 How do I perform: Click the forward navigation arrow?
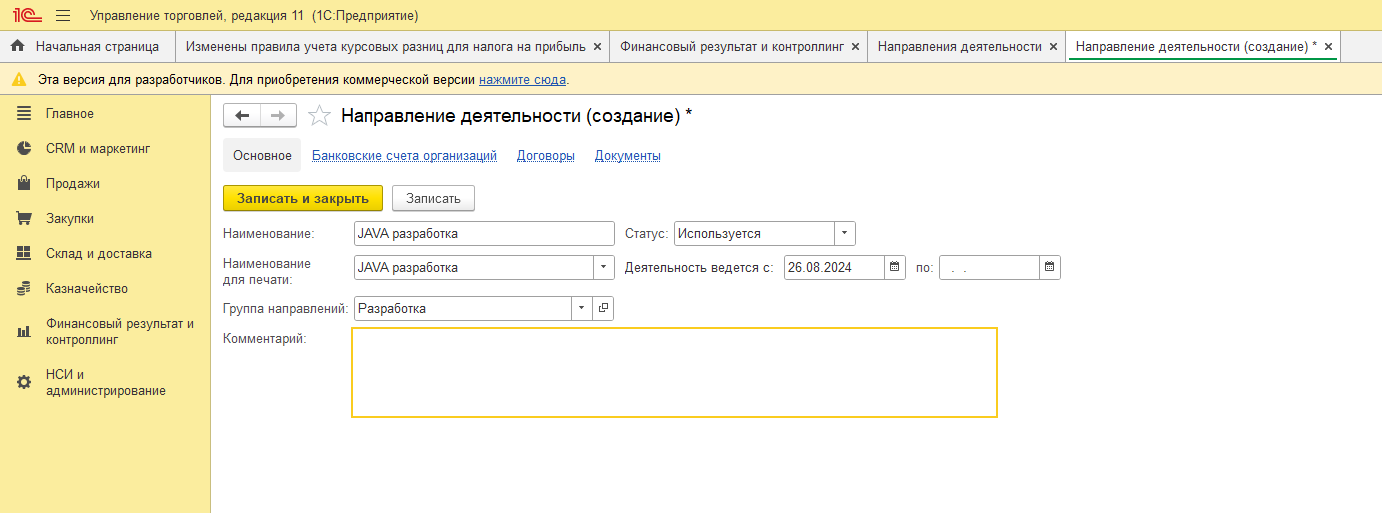pos(278,116)
